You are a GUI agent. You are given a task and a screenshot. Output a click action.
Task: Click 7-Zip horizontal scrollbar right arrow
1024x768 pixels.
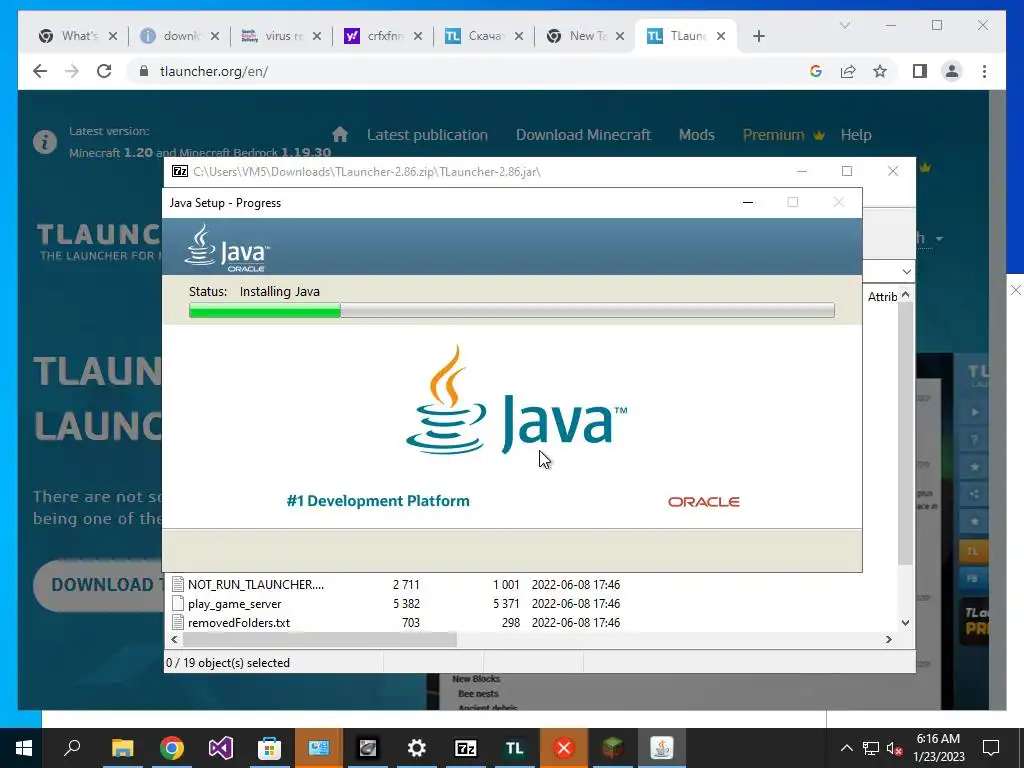(888, 639)
